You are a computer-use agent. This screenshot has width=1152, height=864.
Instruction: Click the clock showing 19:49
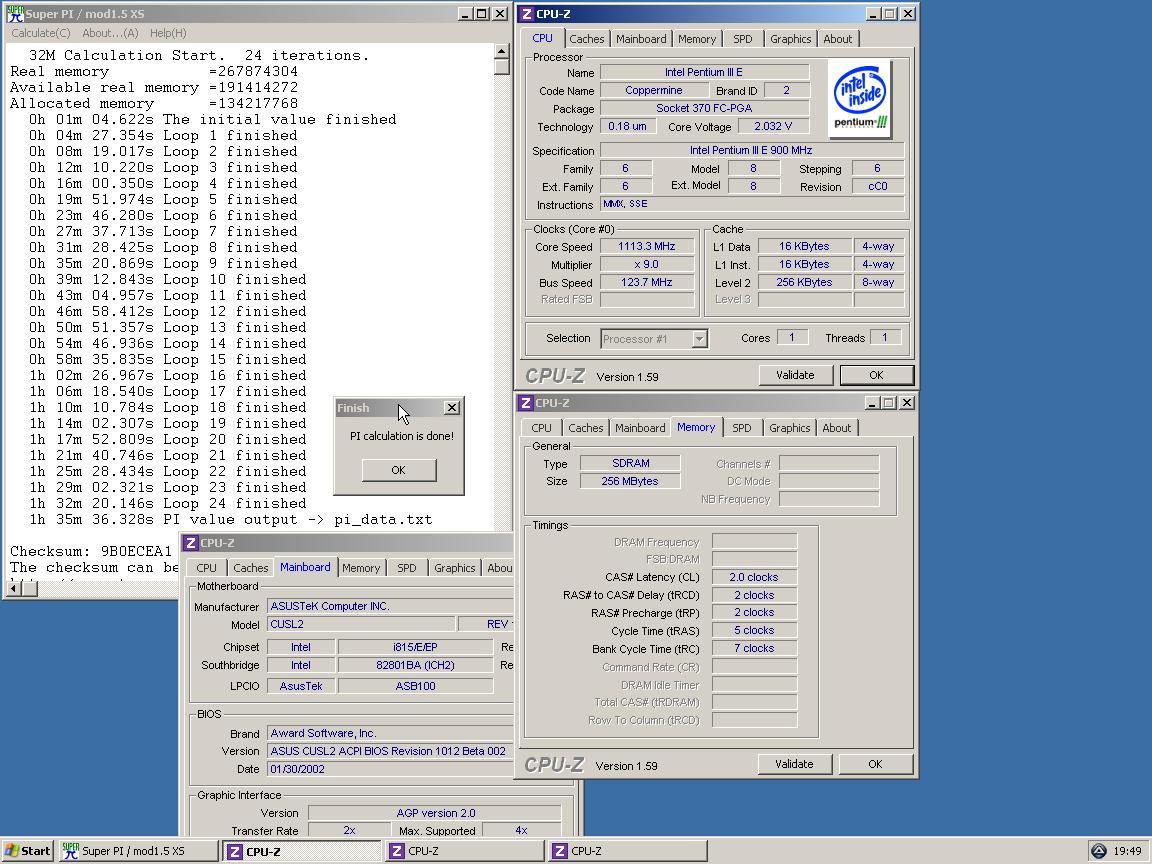coord(1127,851)
